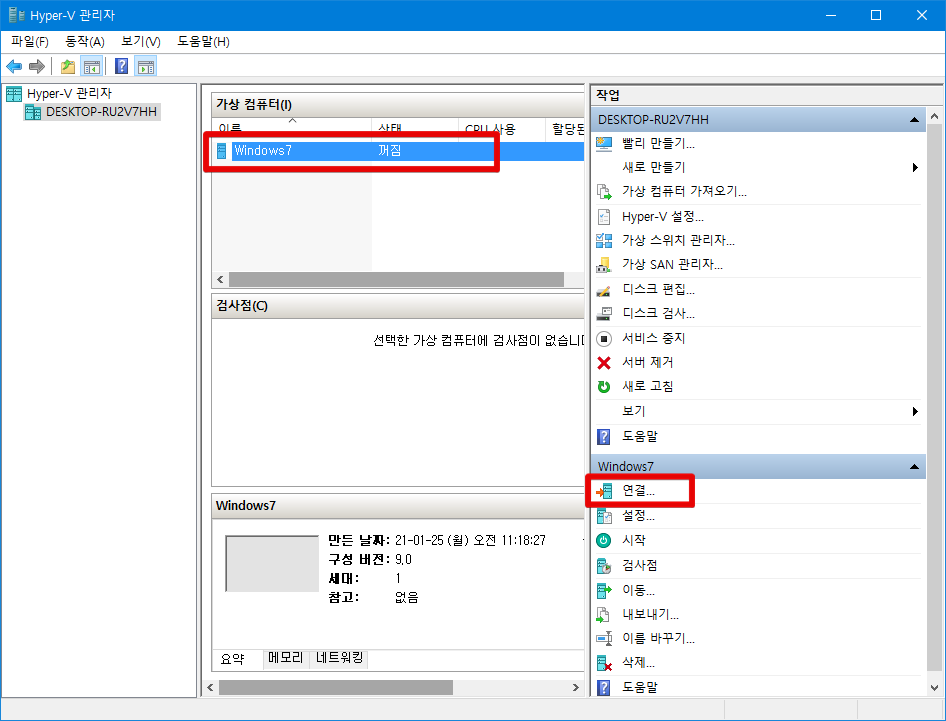Expand the 보기 submenu arrow in actions

[x=915, y=411]
